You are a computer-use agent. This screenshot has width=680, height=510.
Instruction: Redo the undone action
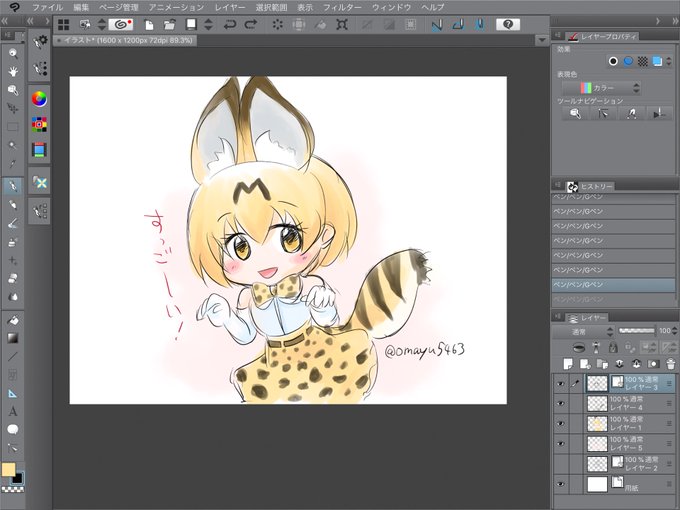click(x=251, y=25)
